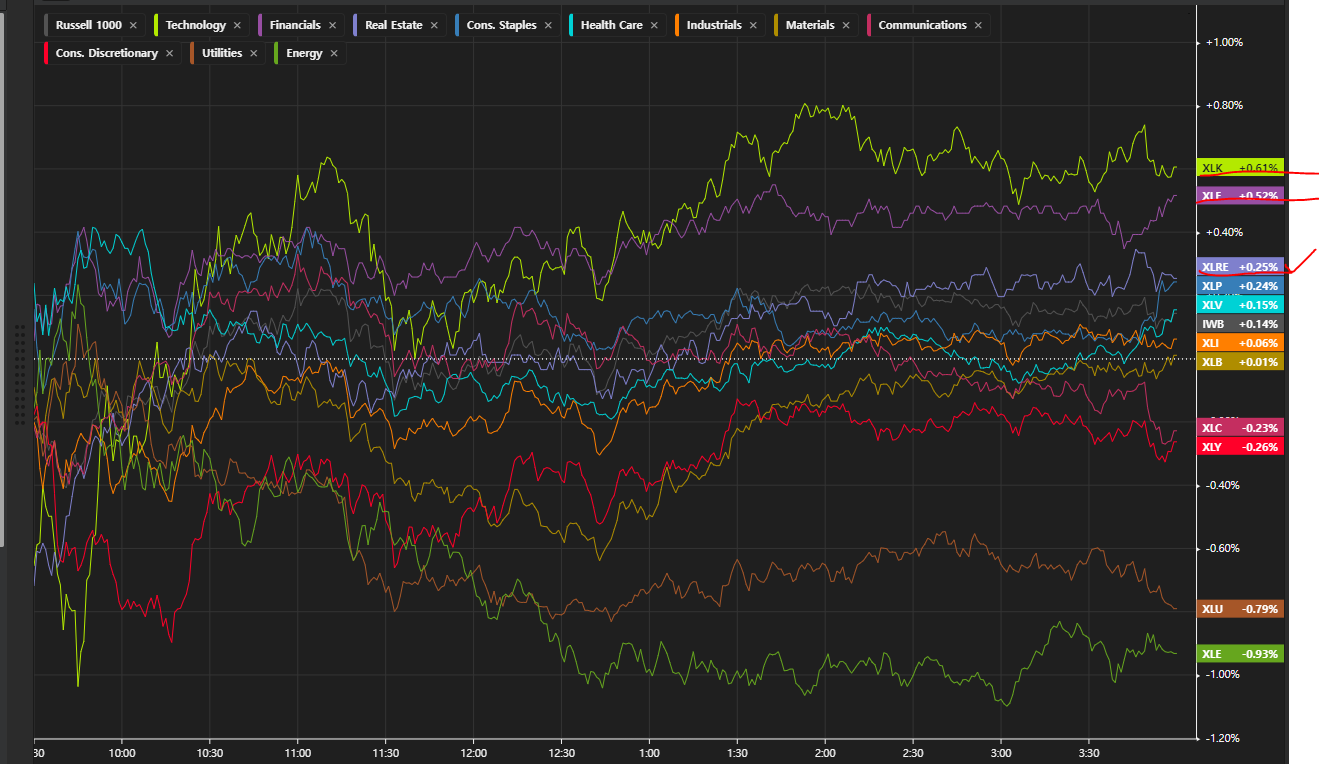Screen dimensions: 1319x764
Task: Click the 12:00 time axis label
Action: (474, 753)
